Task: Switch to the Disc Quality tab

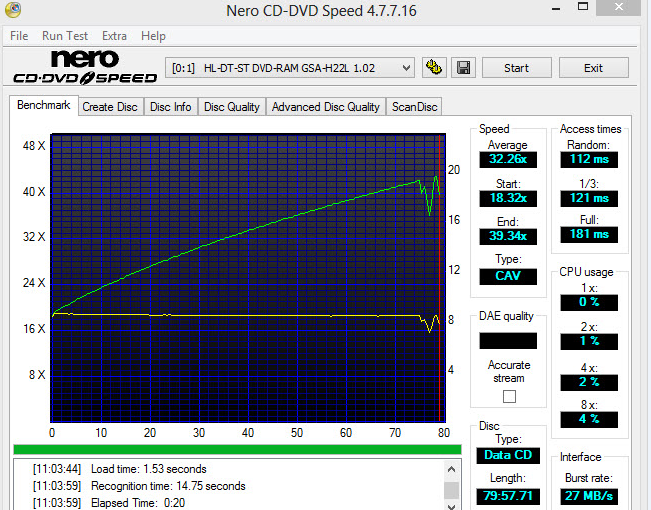Action: 232,107
